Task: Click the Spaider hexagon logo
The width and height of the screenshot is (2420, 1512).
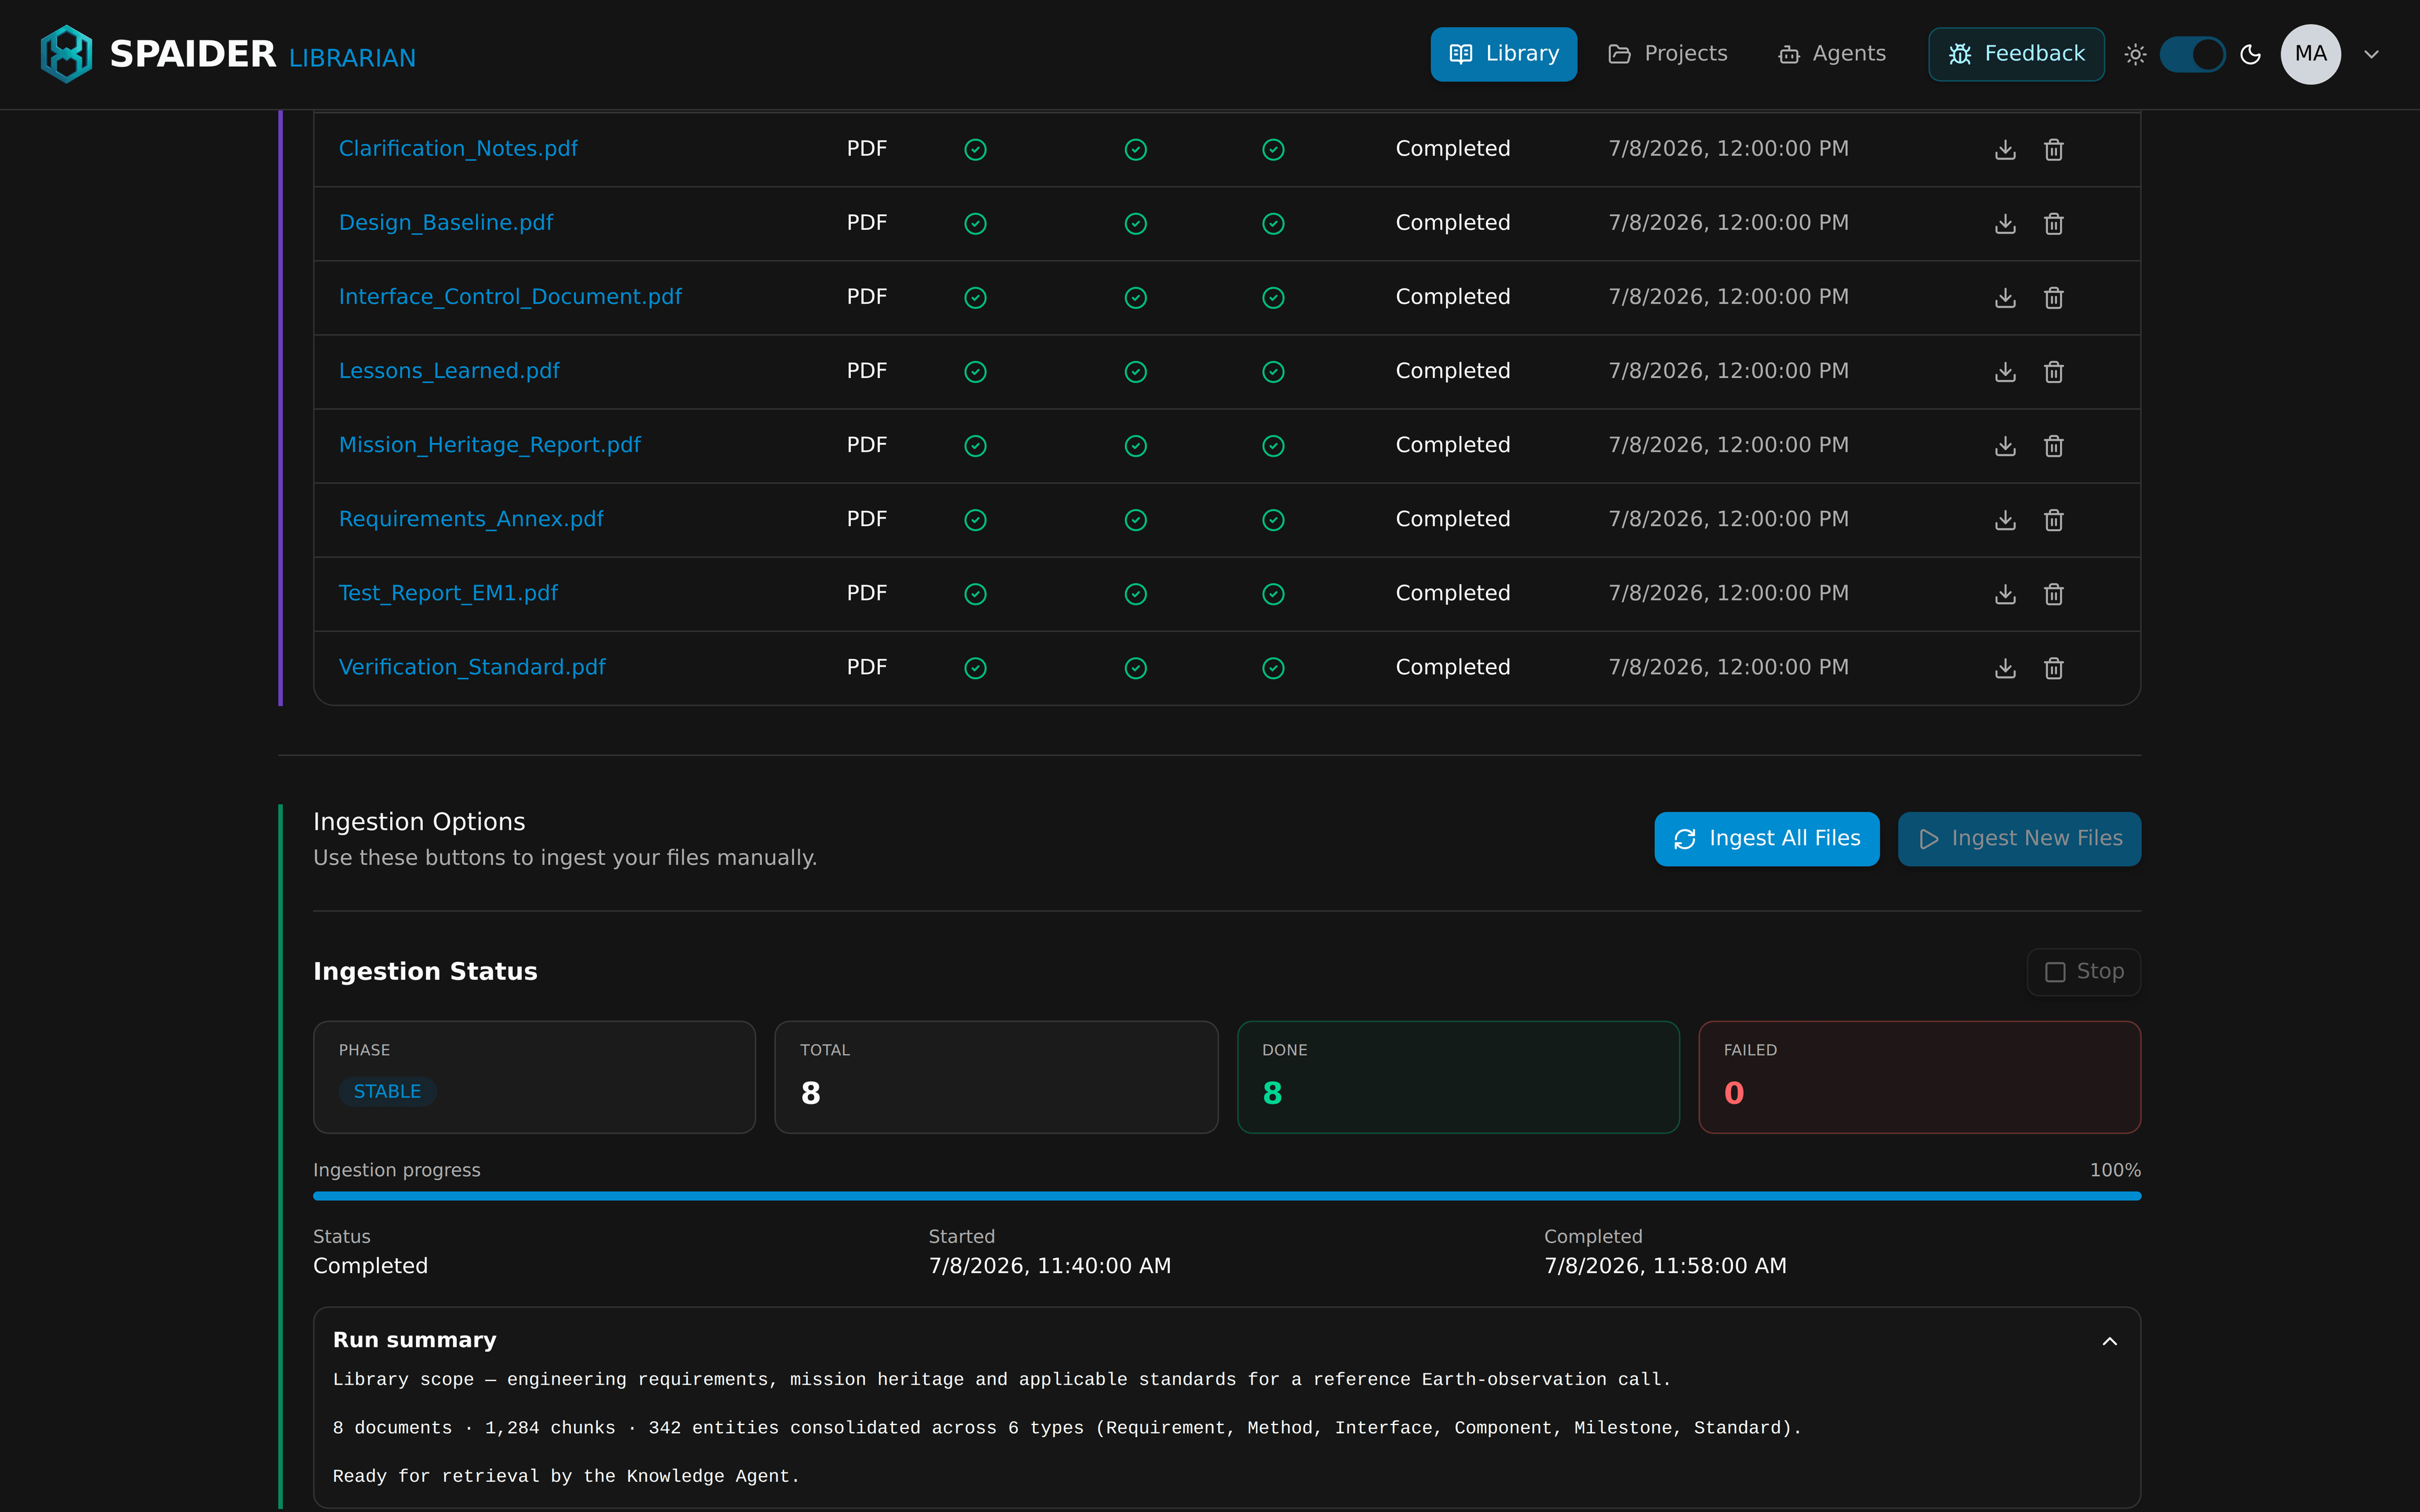Action: (x=66, y=53)
